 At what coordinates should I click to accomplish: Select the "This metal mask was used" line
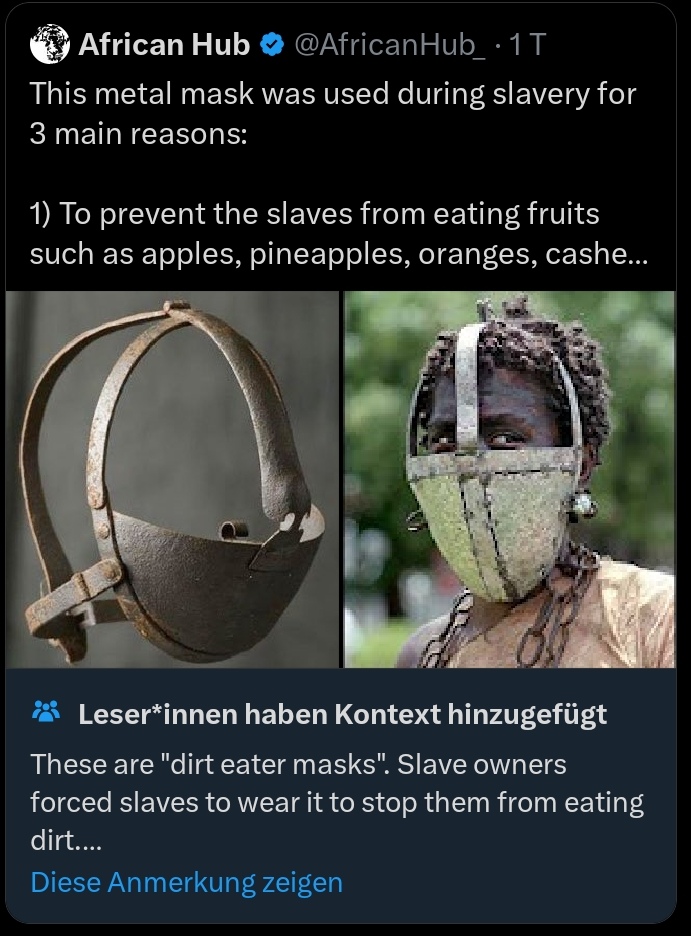[333, 94]
